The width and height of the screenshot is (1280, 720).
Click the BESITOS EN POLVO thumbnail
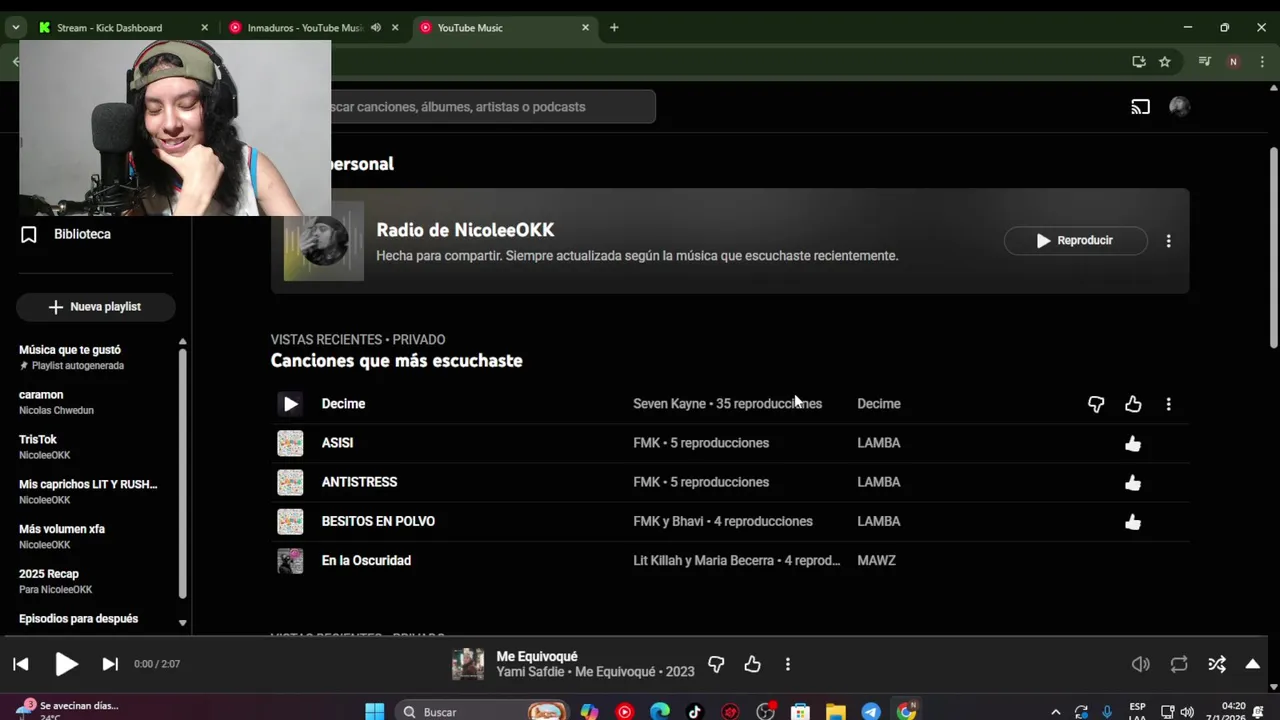tap(290, 521)
